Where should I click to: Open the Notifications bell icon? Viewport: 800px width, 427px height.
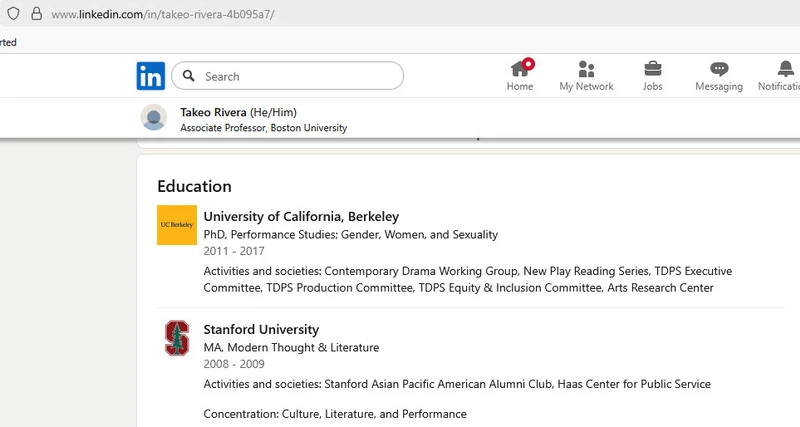coord(786,69)
